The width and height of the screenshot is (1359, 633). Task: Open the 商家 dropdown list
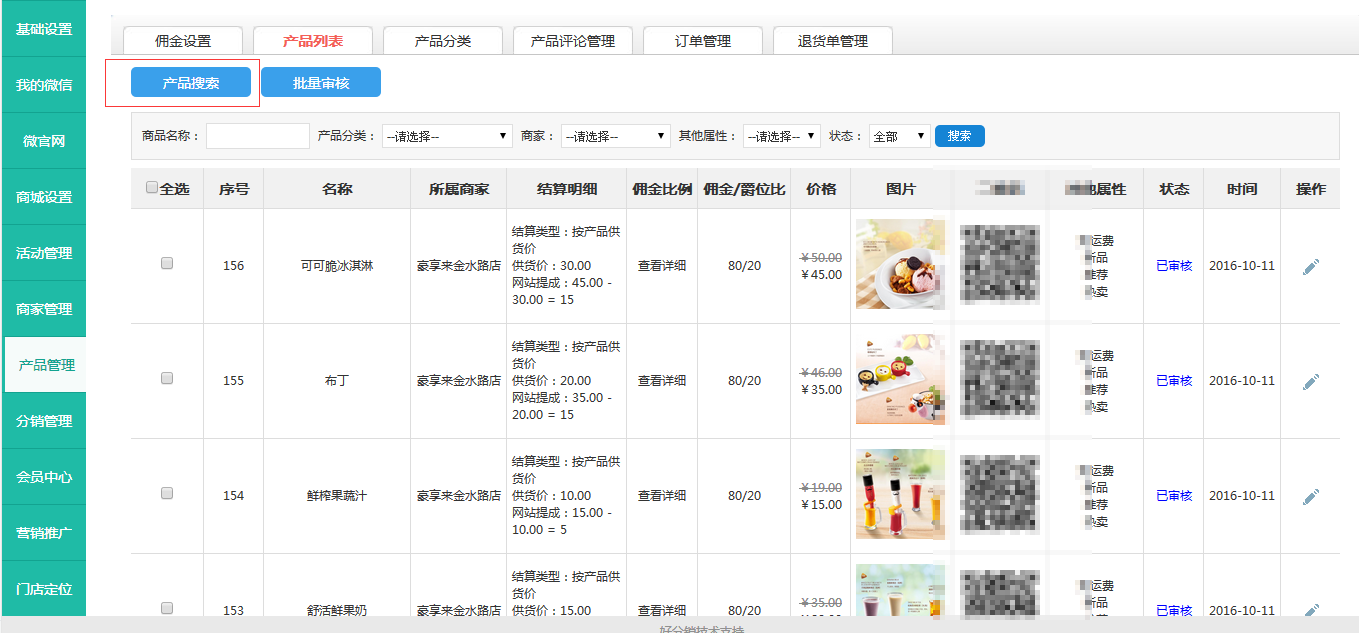[615, 136]
